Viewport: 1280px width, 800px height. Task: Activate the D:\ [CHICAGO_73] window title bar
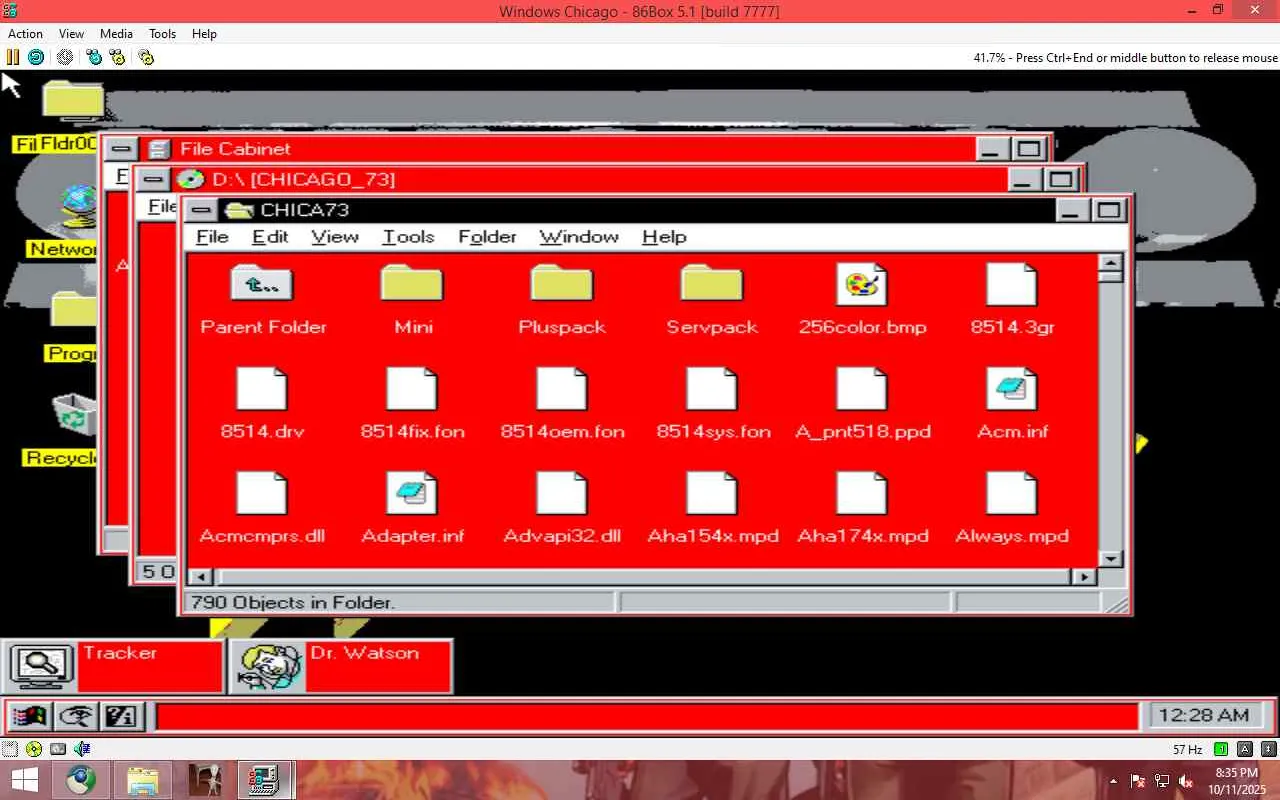(x=588, y=180)
